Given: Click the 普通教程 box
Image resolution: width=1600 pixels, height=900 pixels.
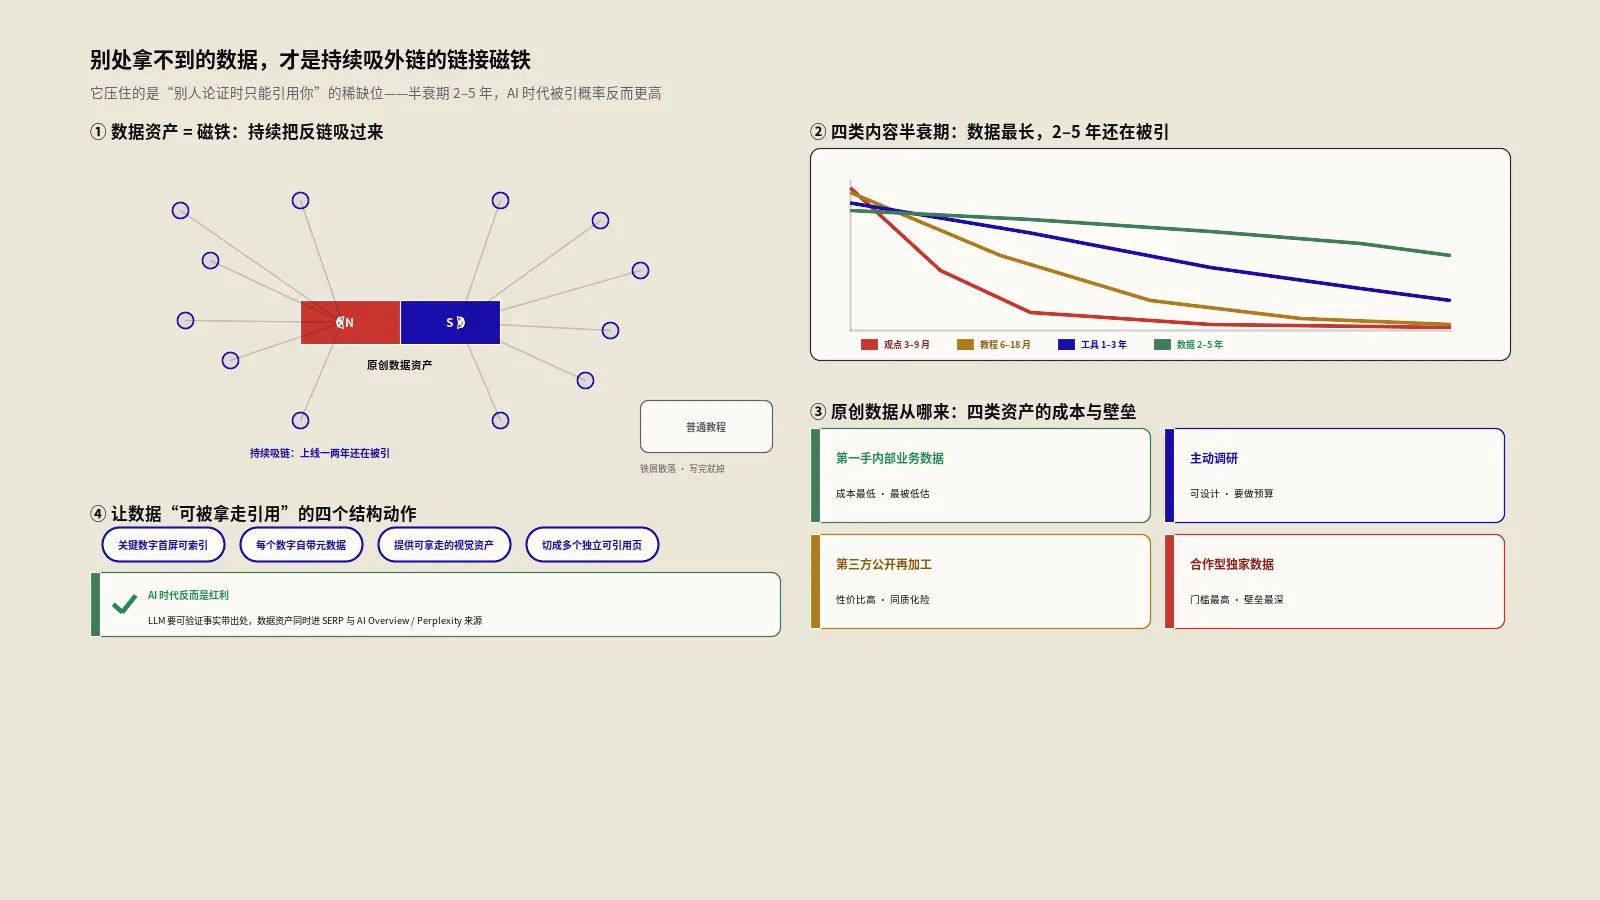Looking at the screenshot, I should point(706,427).
